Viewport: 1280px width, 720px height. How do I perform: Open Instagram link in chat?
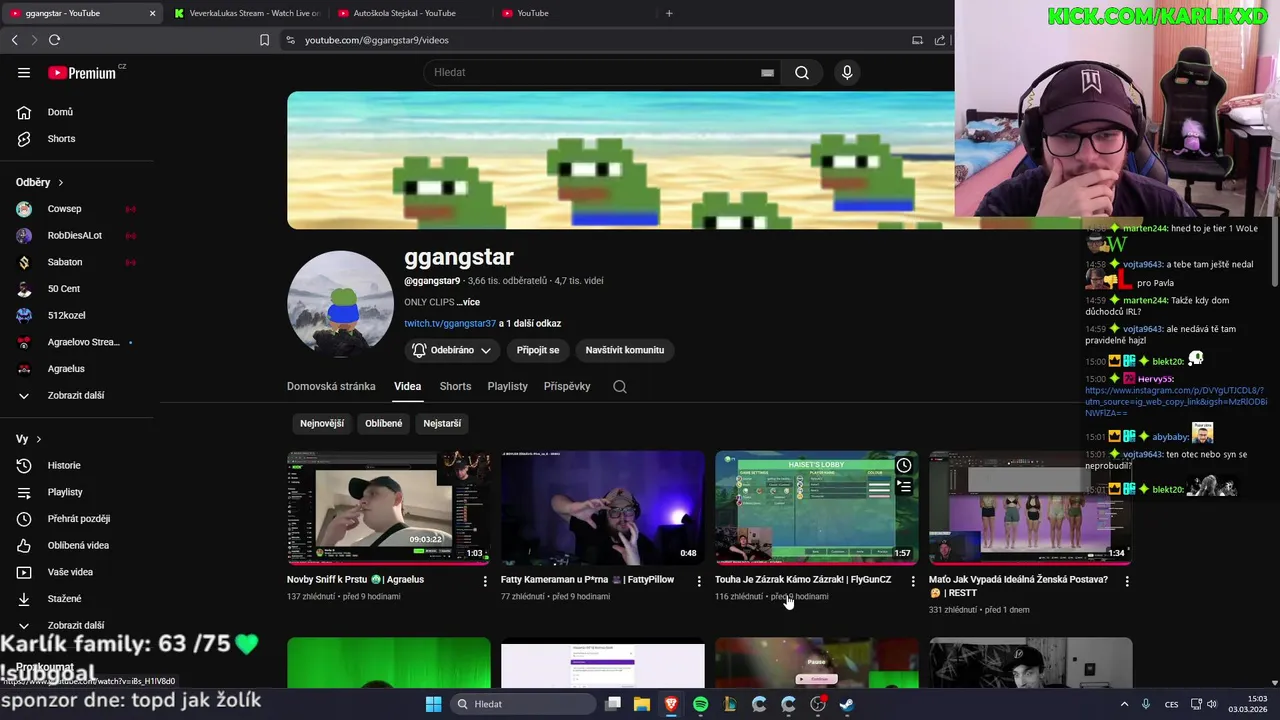coord(1175,402)
